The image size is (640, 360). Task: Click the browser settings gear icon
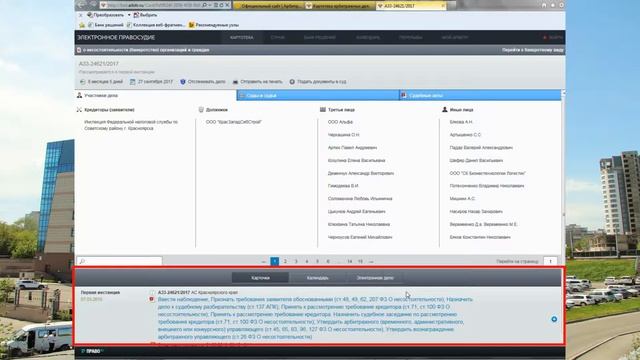pyautogui.click(x=561, y=5)
